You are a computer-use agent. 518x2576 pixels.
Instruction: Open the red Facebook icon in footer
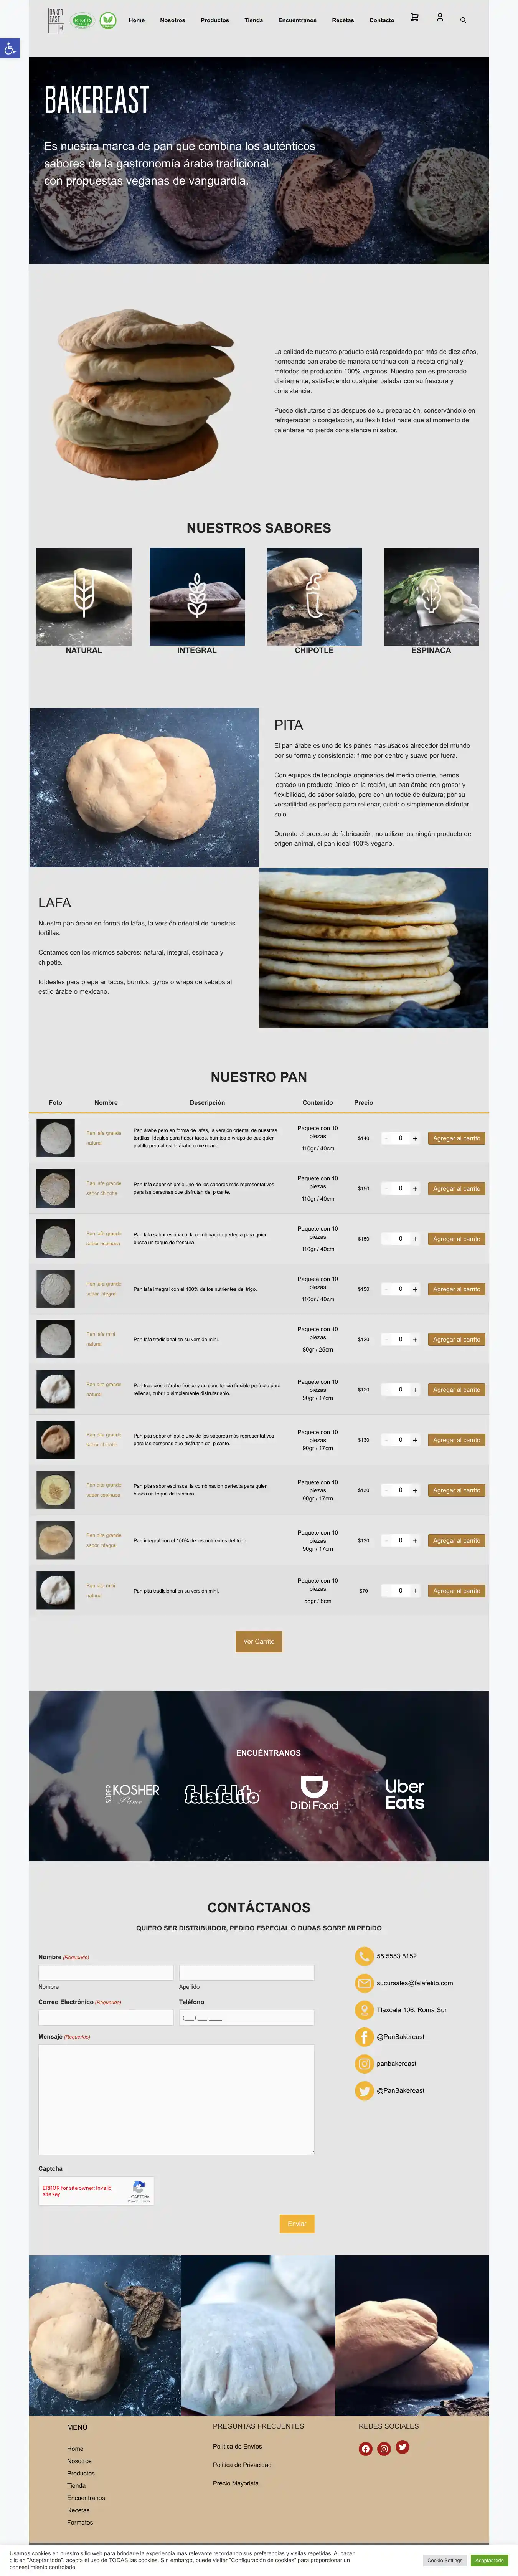click(x=365, y=2449)
